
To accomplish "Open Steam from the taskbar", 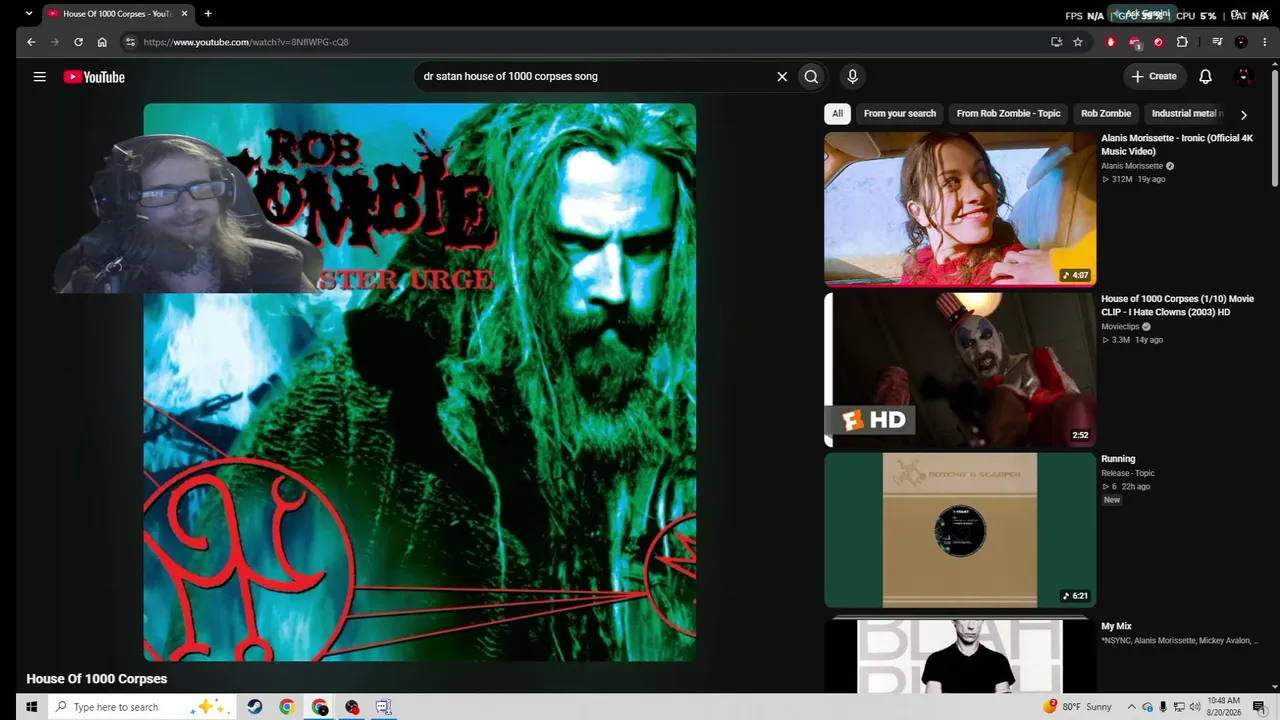I will click(x=255, y=707).
